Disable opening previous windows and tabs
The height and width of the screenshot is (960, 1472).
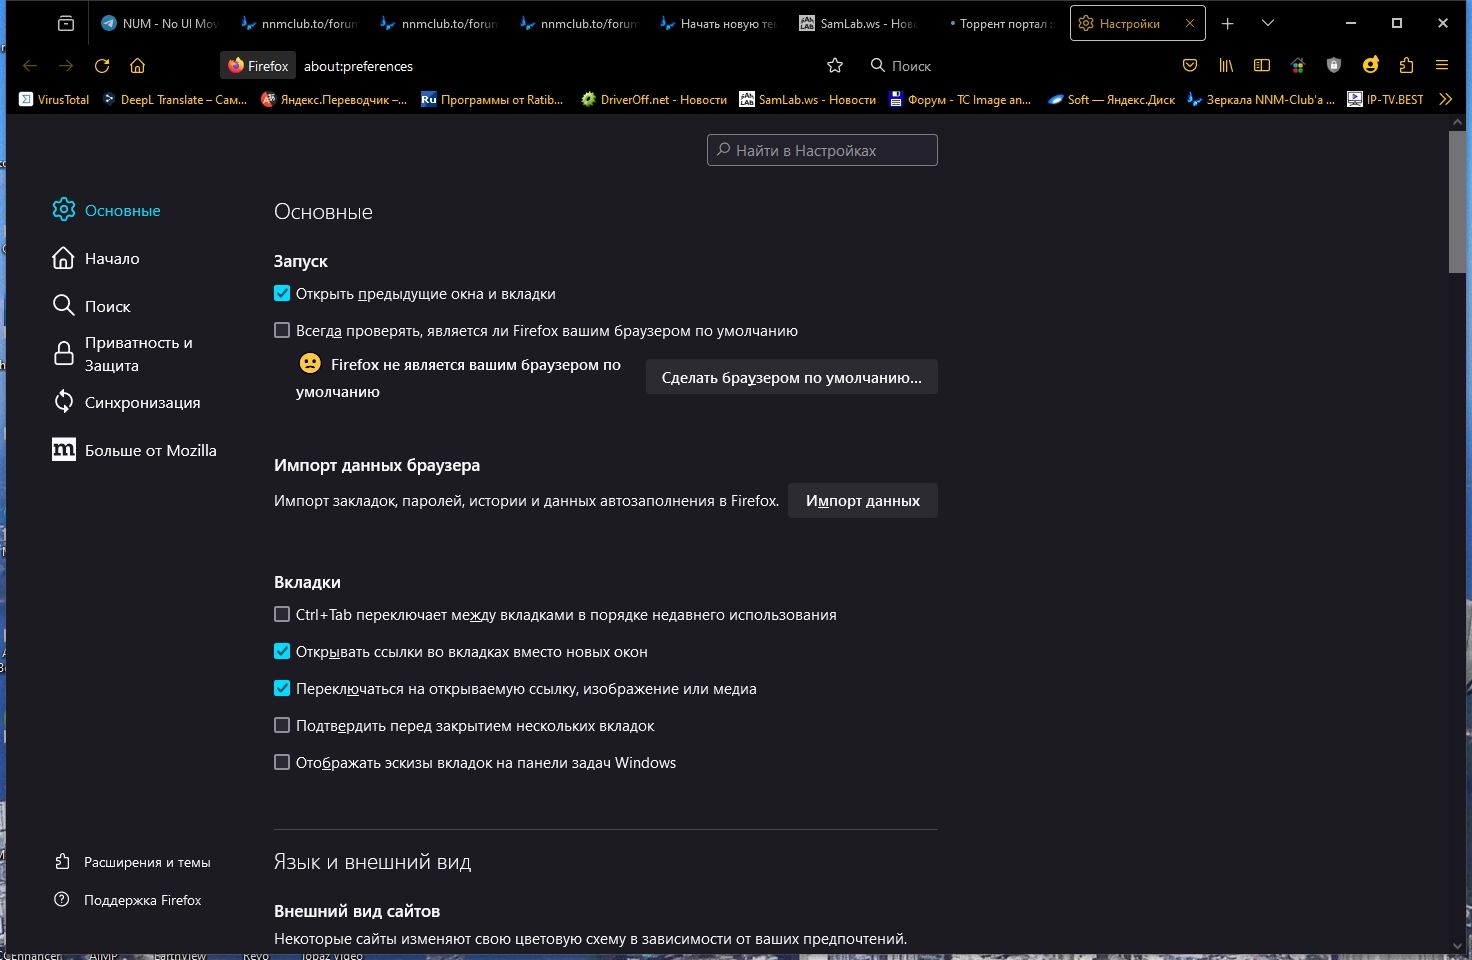[282, 293]
